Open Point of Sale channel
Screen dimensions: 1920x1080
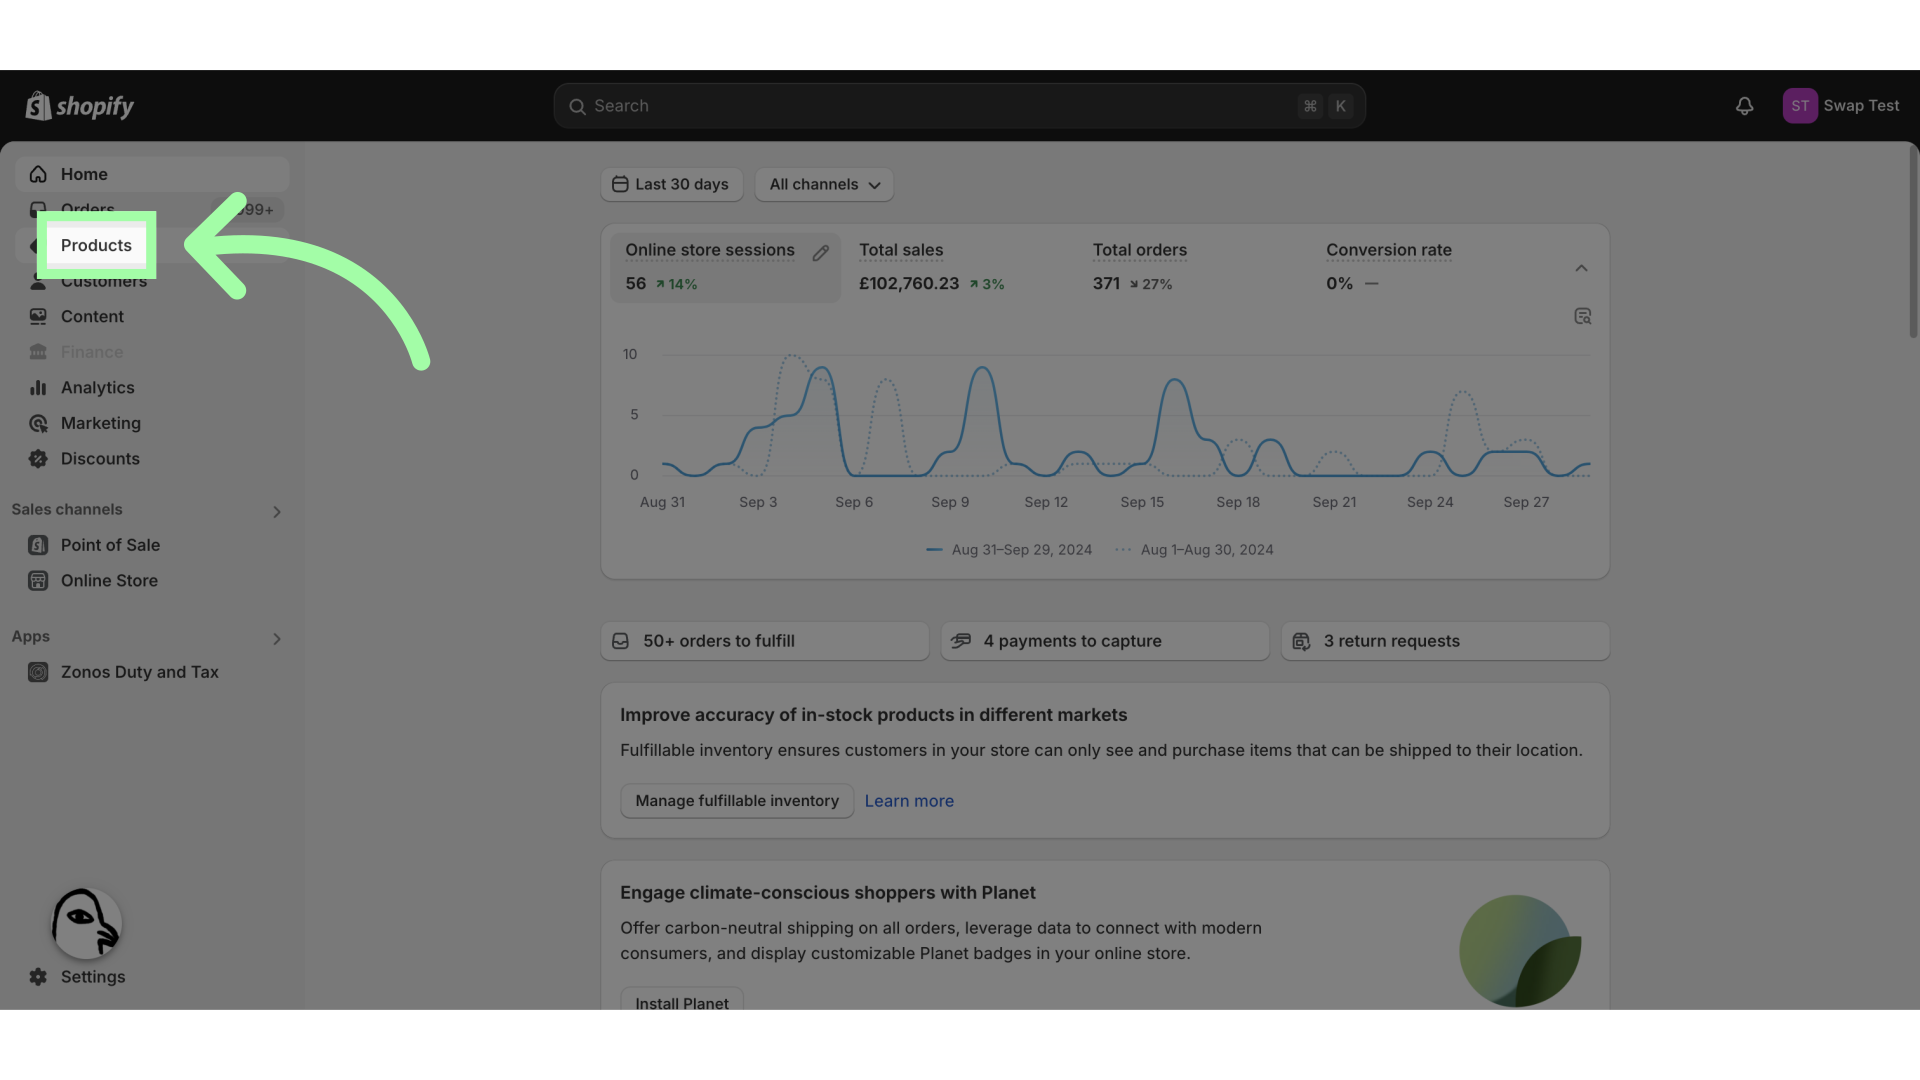(x=152, y=545)
